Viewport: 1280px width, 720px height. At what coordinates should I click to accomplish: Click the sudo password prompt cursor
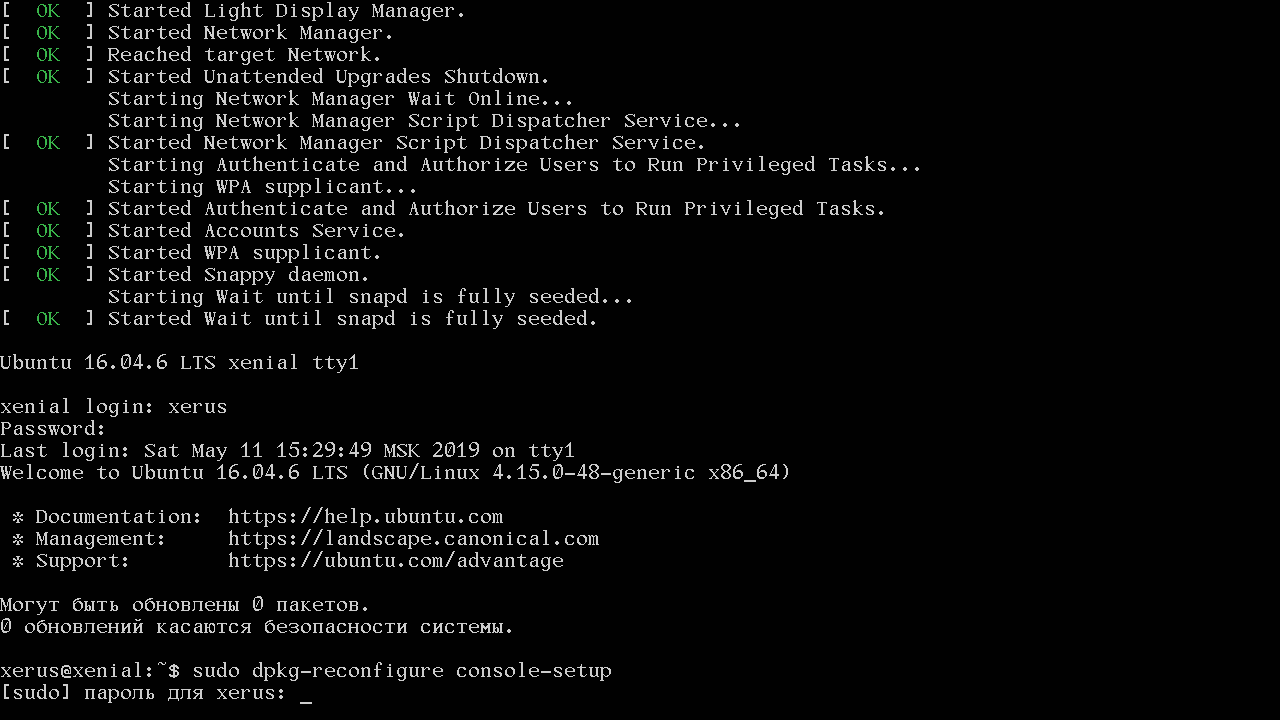(306, 694)
